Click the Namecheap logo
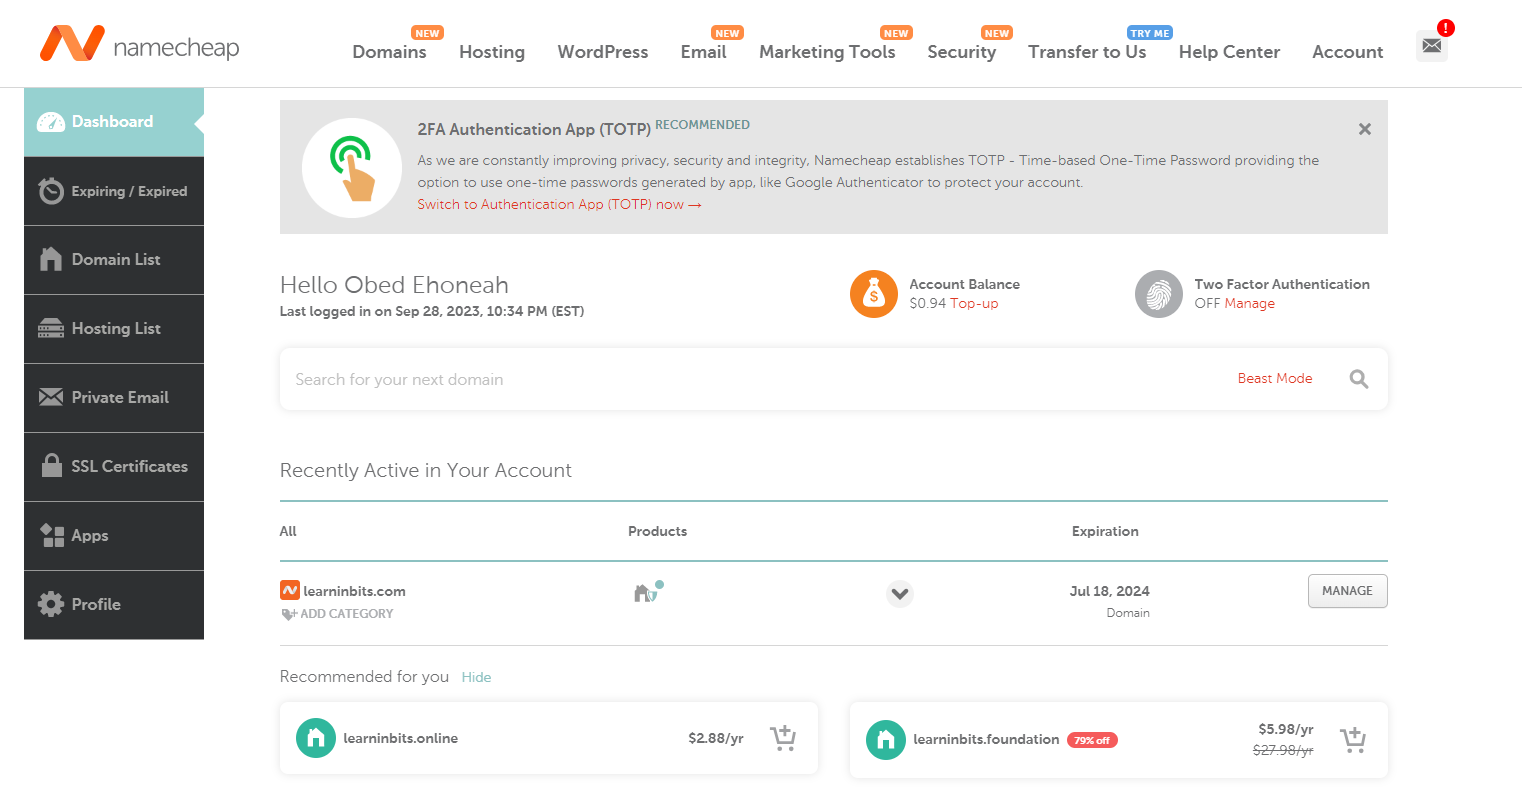The width and height of the screenshot is (1522, 802). pos(140,44)
